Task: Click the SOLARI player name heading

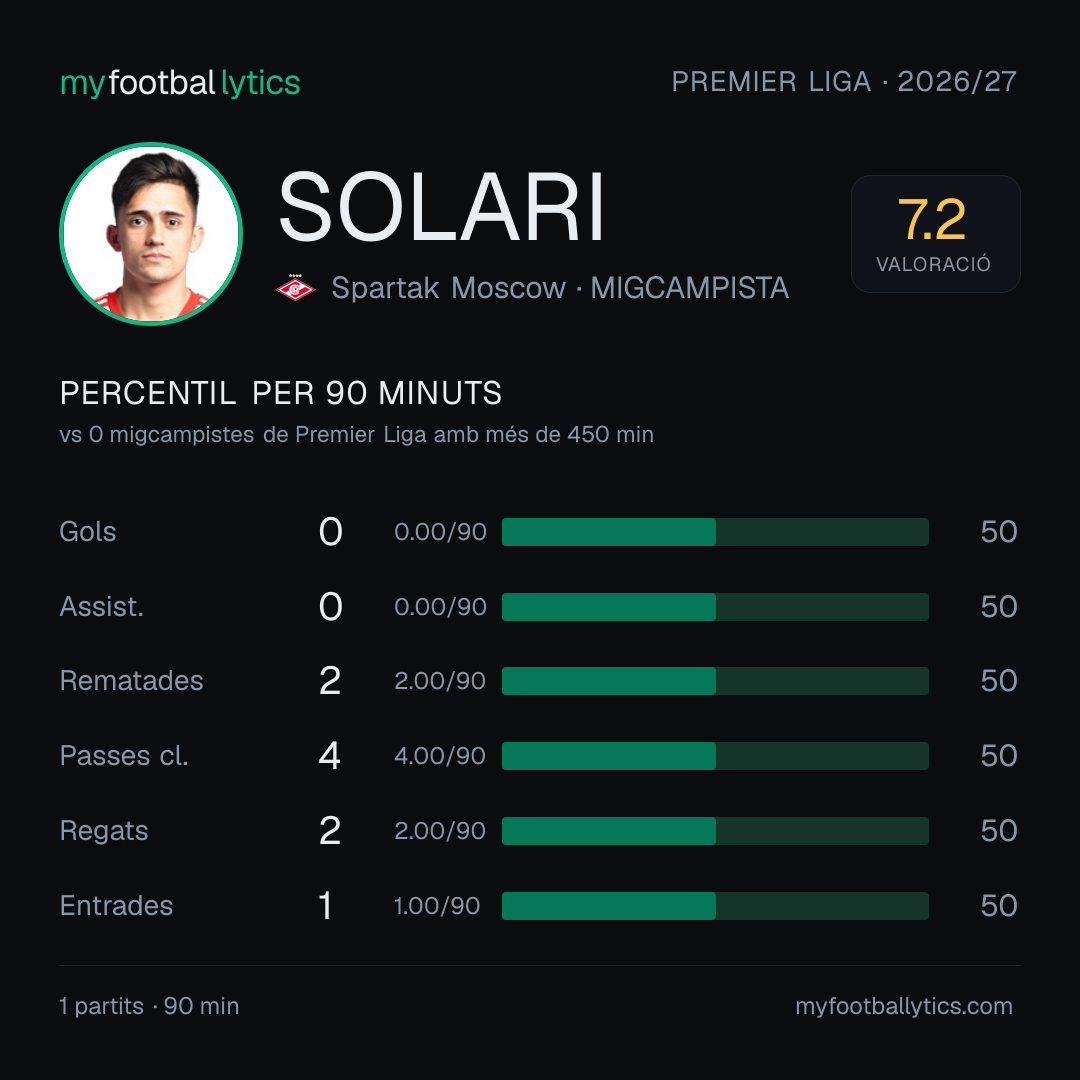Action: point(442,207)
